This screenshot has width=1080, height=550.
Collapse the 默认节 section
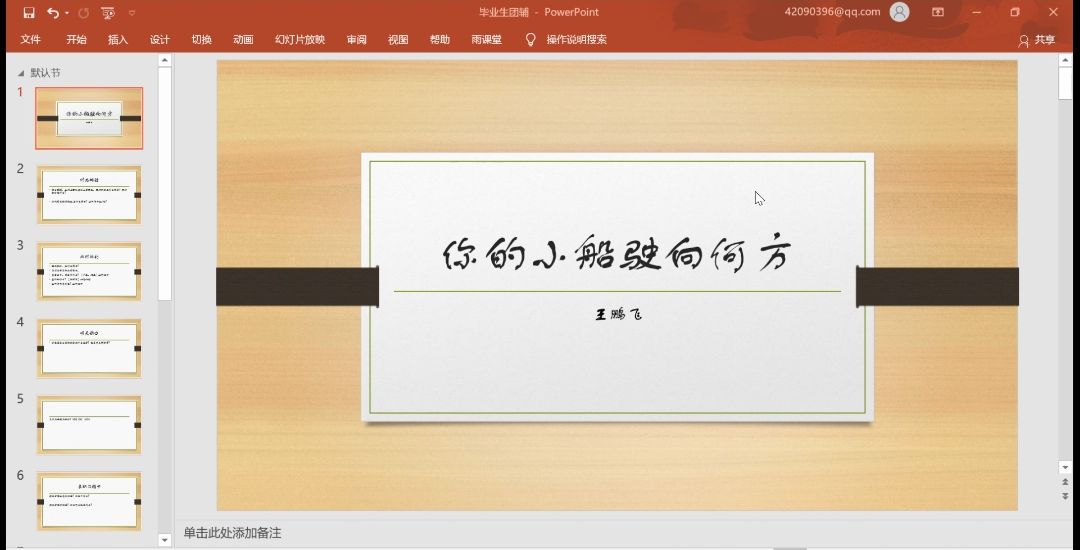[21, 73]
